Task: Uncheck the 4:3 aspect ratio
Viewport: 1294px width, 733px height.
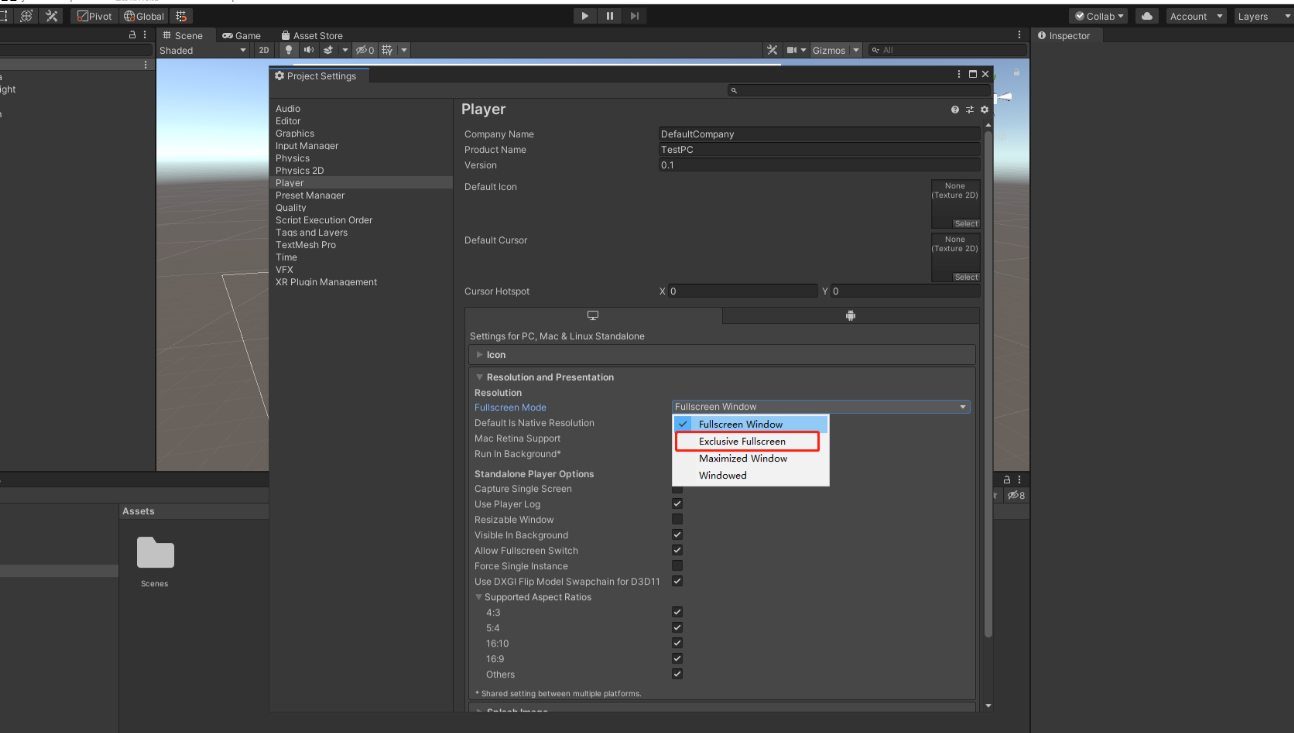Action: [x=677, y=612]
